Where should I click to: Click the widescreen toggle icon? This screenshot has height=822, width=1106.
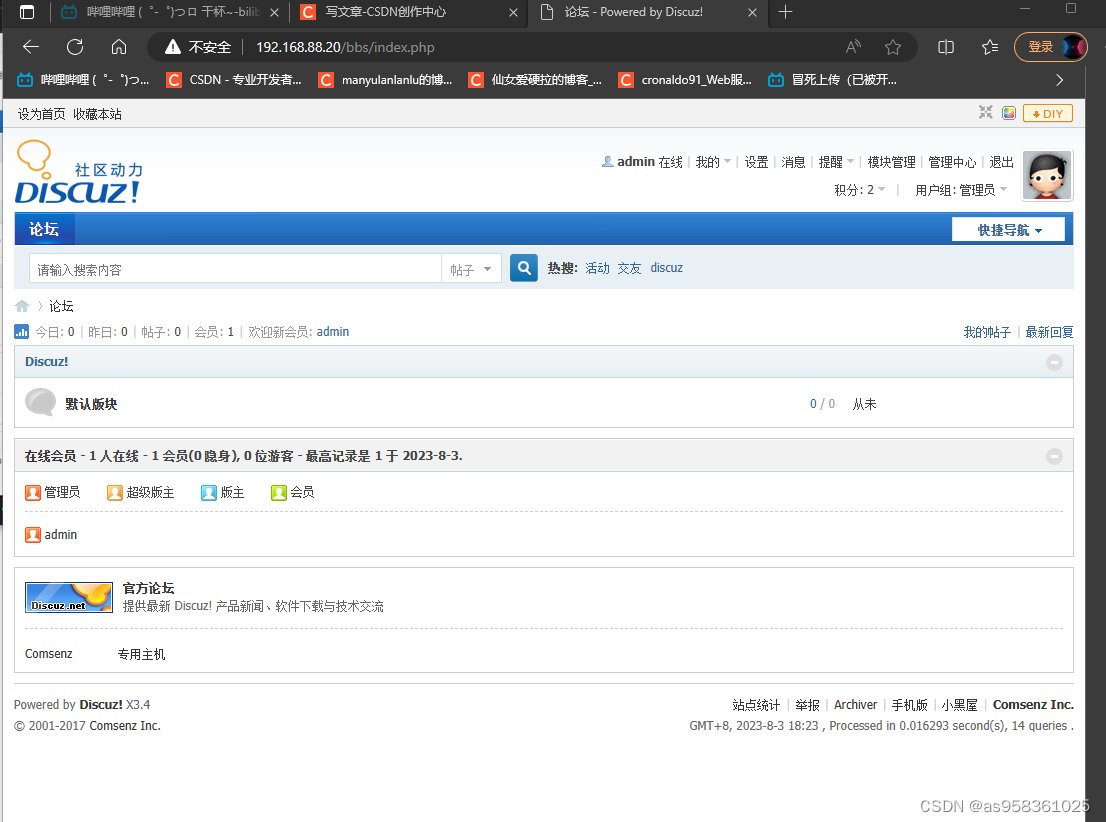coord(985,112)
